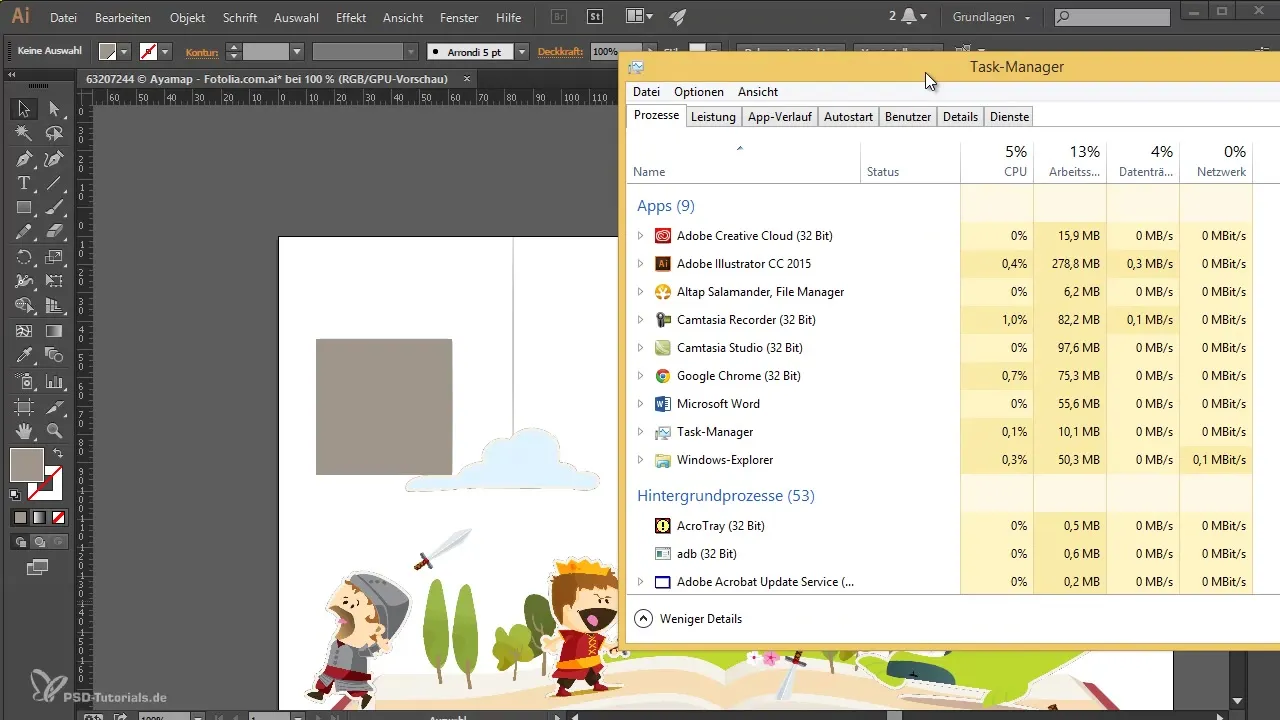This screenshot has height=720, width=1280.
Task: Set paint mode to Color
Action: [20, 518]
